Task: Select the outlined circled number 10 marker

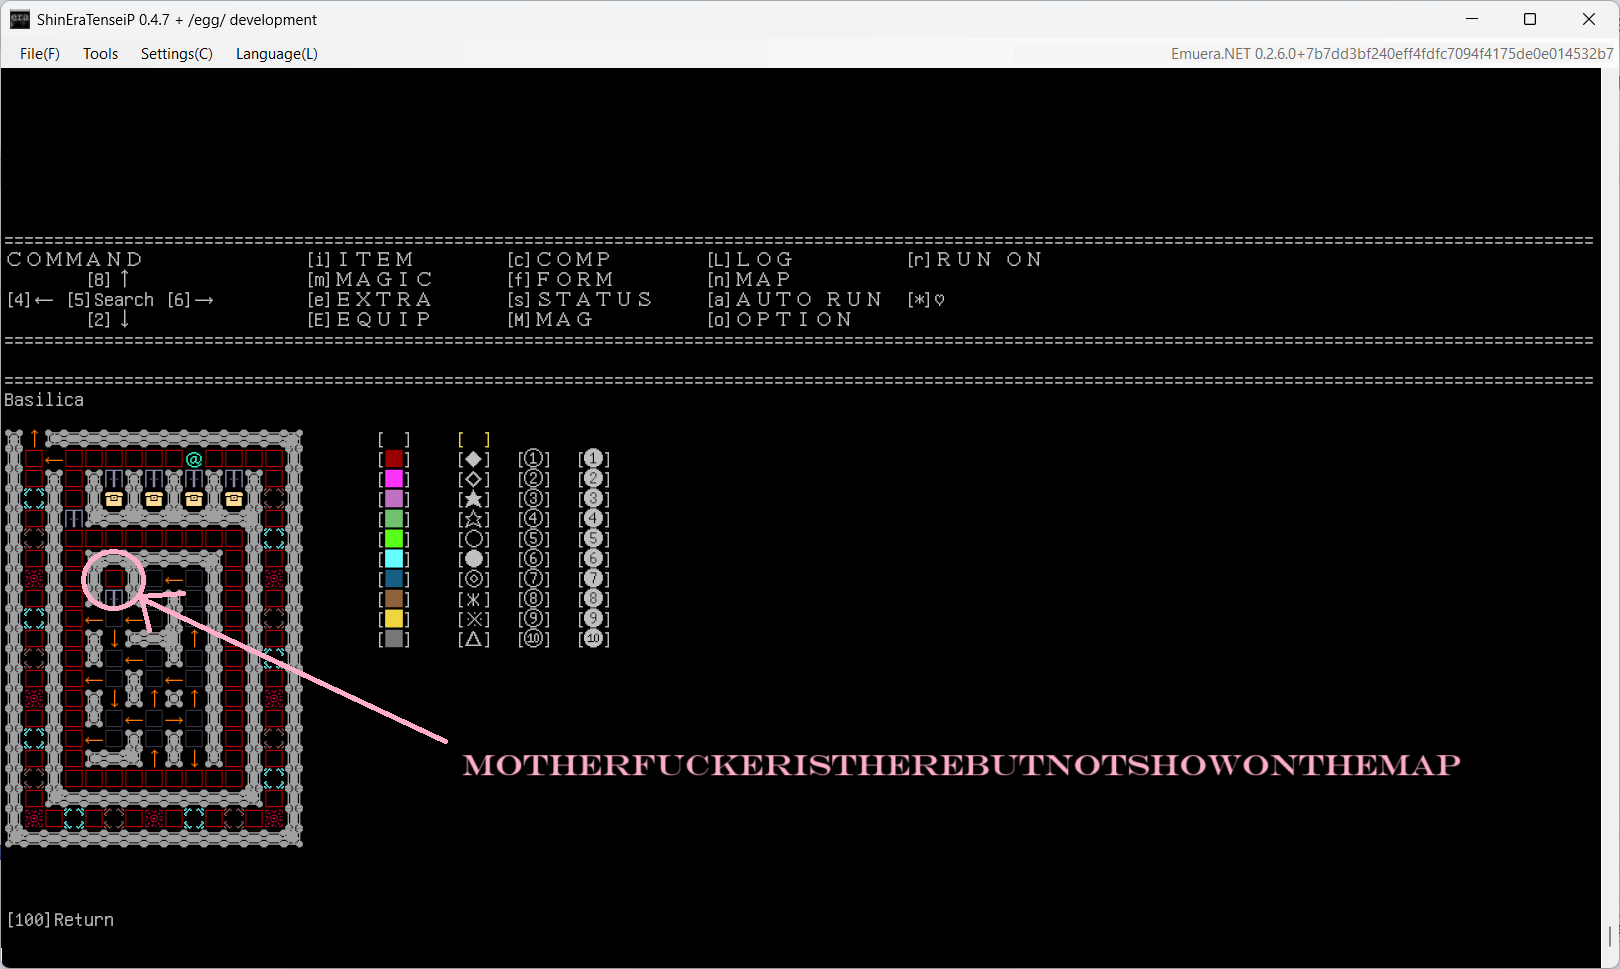Action: pyautogui.click(x=534, y=639)
